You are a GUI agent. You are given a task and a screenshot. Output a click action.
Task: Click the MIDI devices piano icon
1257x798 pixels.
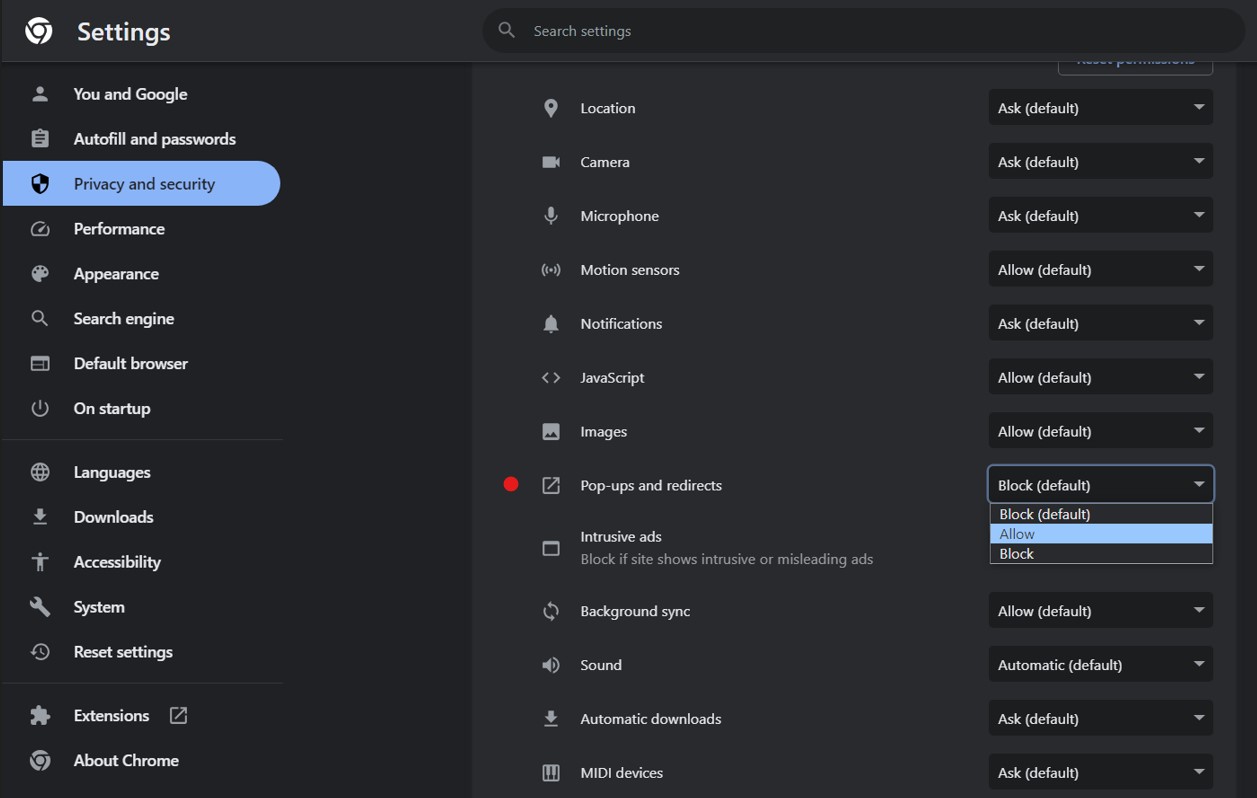click(x=551, y=773)
